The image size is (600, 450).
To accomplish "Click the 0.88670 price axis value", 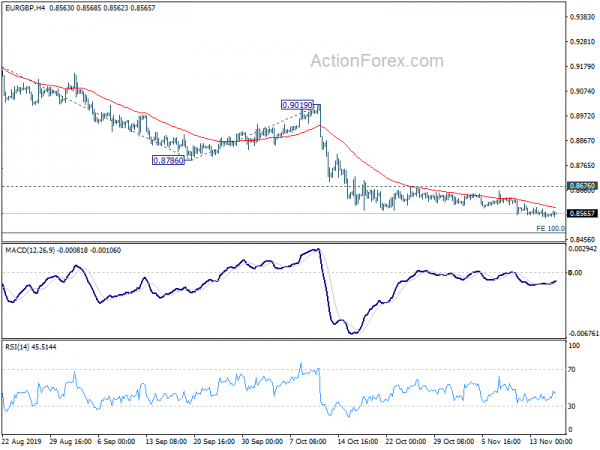I will coord(582,141).
